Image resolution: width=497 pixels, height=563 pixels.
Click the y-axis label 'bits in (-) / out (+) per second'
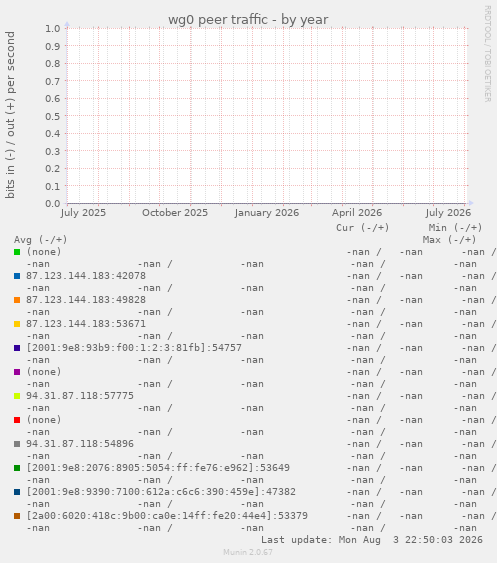click(10, 115)
